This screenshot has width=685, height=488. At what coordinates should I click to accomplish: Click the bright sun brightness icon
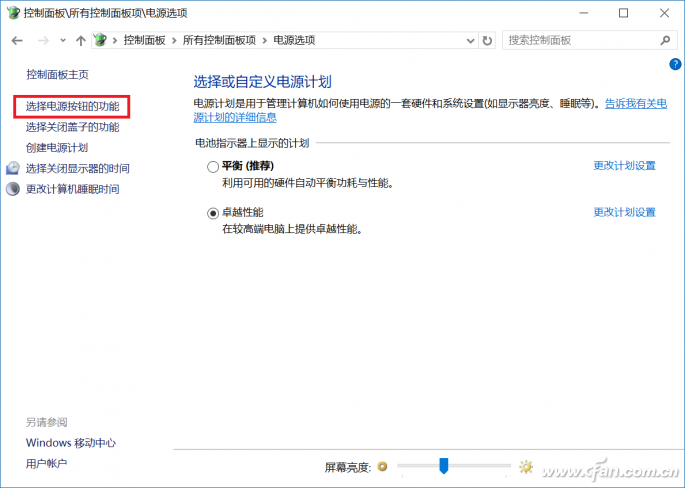click(x=526, y=467)
